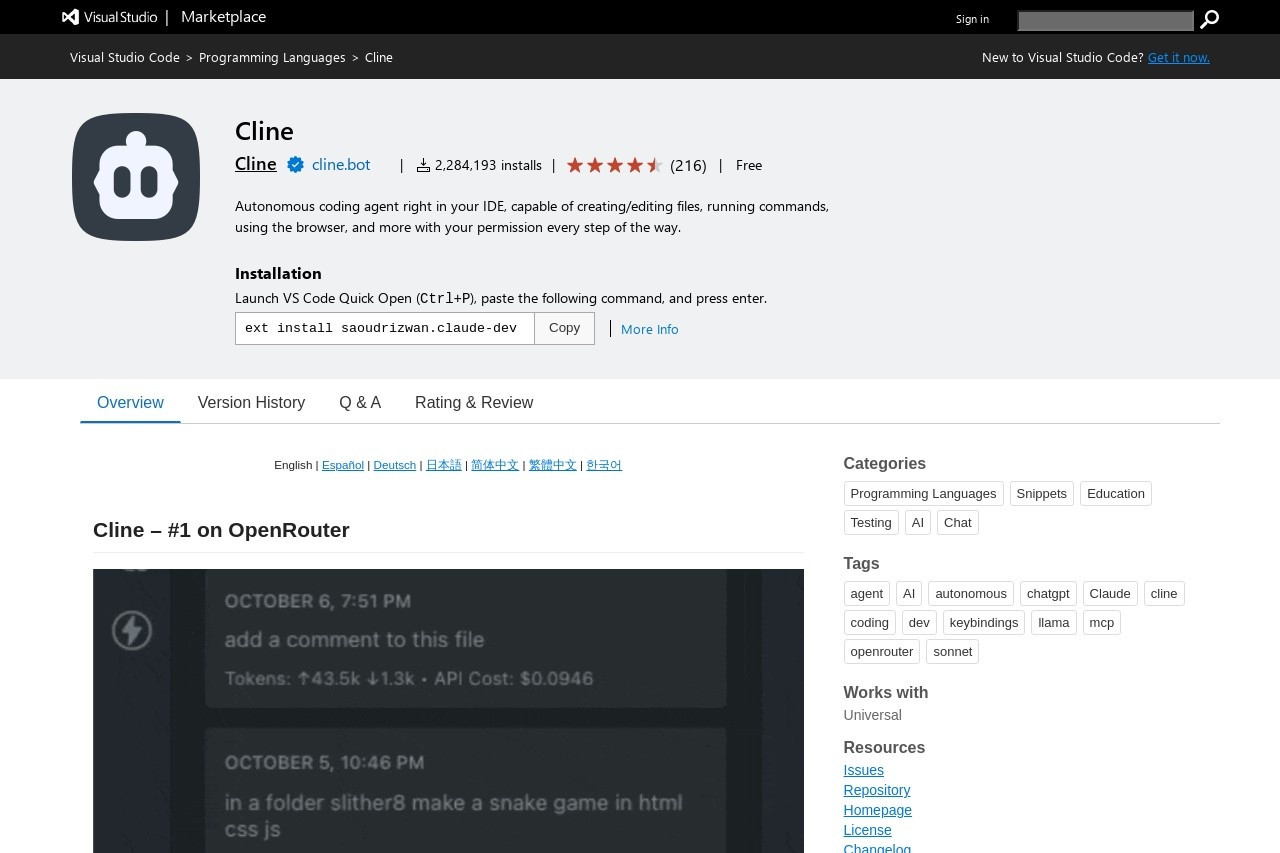Click the search magnifier icon
The width and height of the screenshot is (1280, 853).
click(x=1209, y=19)
